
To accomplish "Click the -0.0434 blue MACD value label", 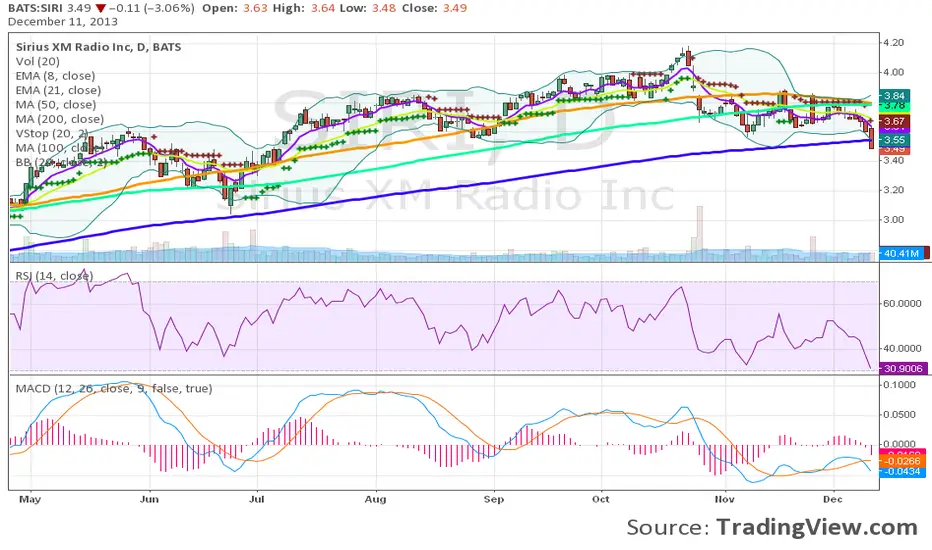I will (x=902, y=472).
